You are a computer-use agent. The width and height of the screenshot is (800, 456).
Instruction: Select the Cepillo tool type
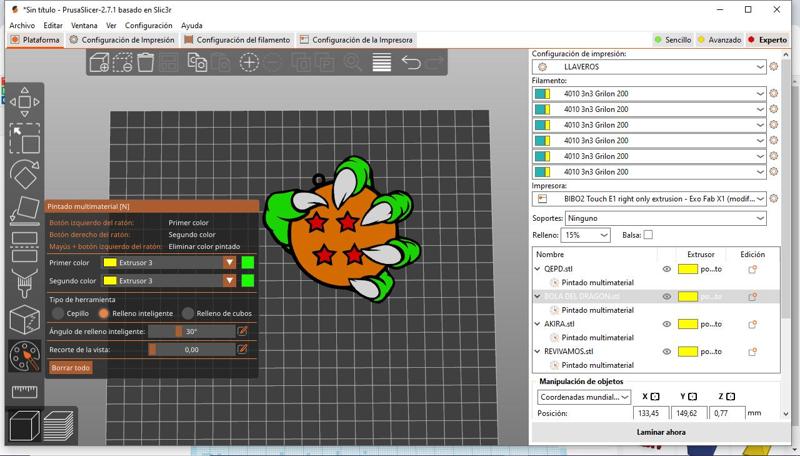[58, 313]
